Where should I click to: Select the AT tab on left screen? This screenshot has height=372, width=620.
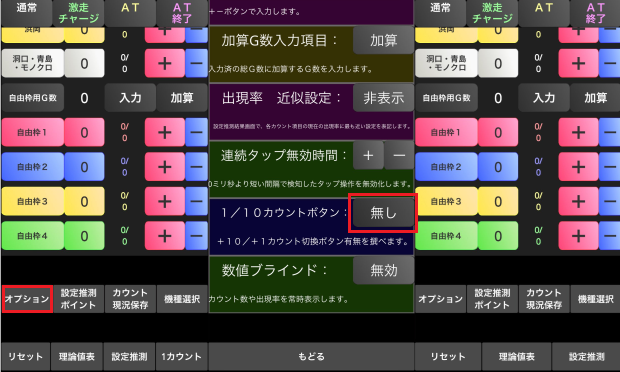pyautogui.click(x=130, y=13)
